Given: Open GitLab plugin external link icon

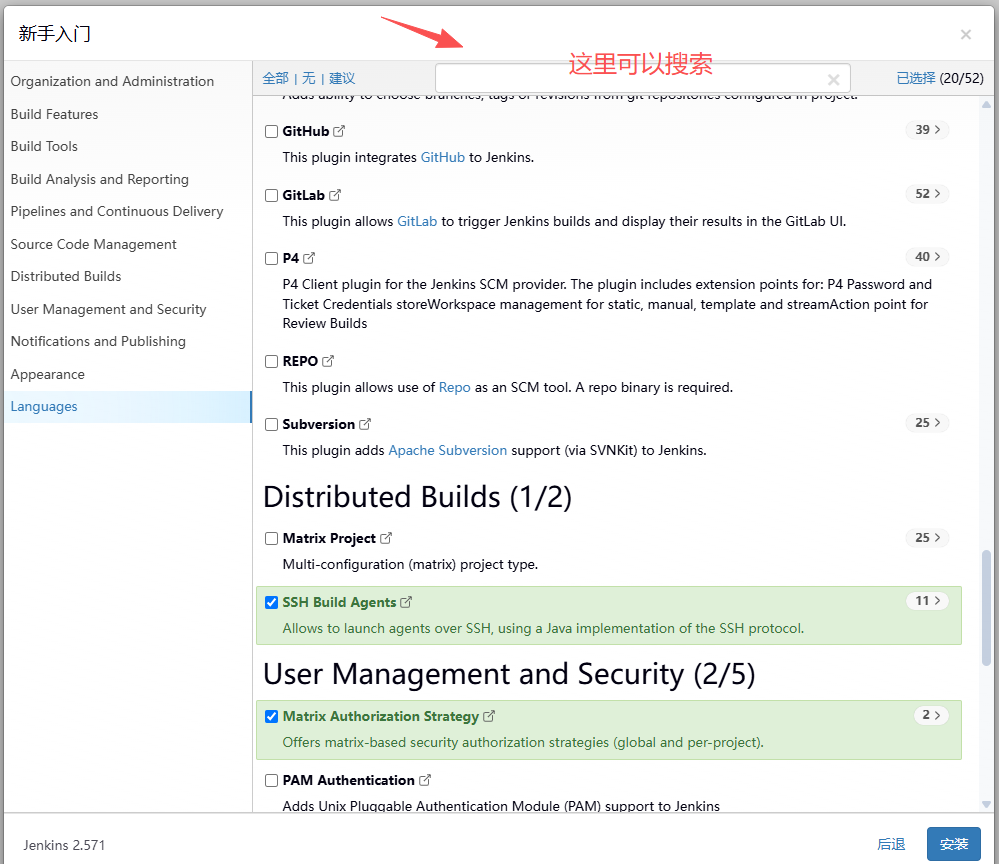Looking at the screenshot, I should [335, 195].
